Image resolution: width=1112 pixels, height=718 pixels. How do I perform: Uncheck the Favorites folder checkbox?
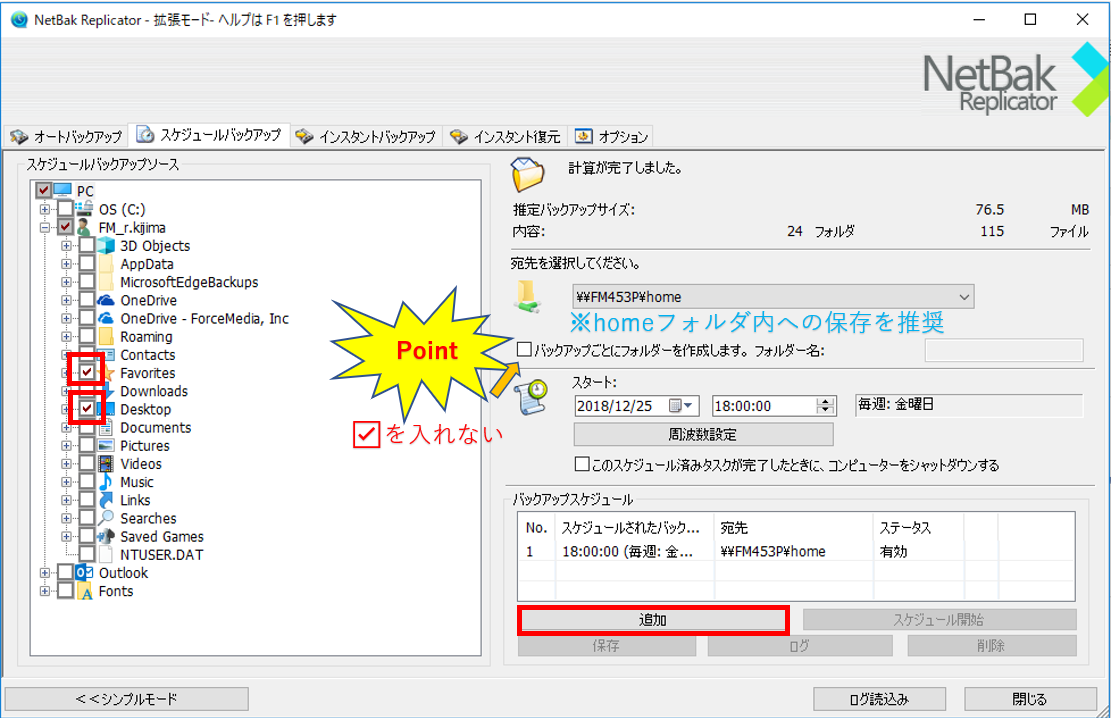coord(88,373)
